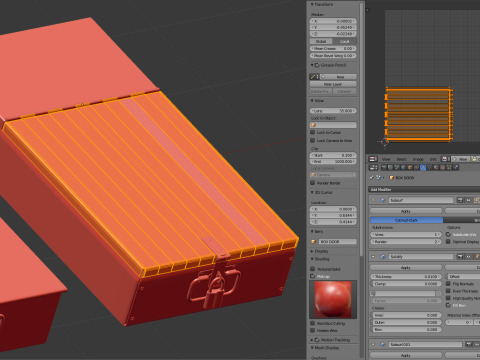Click the Properties editor type icon
This screenshot has height=360, width=480.
click(373, 167)
